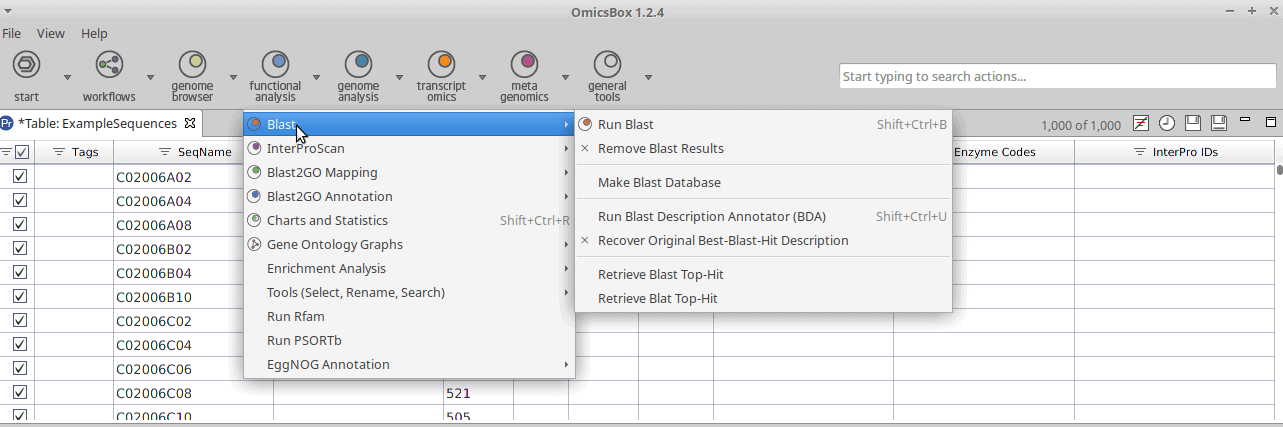
Task: Open the start toolbar icon
Action: click(26, 65)
